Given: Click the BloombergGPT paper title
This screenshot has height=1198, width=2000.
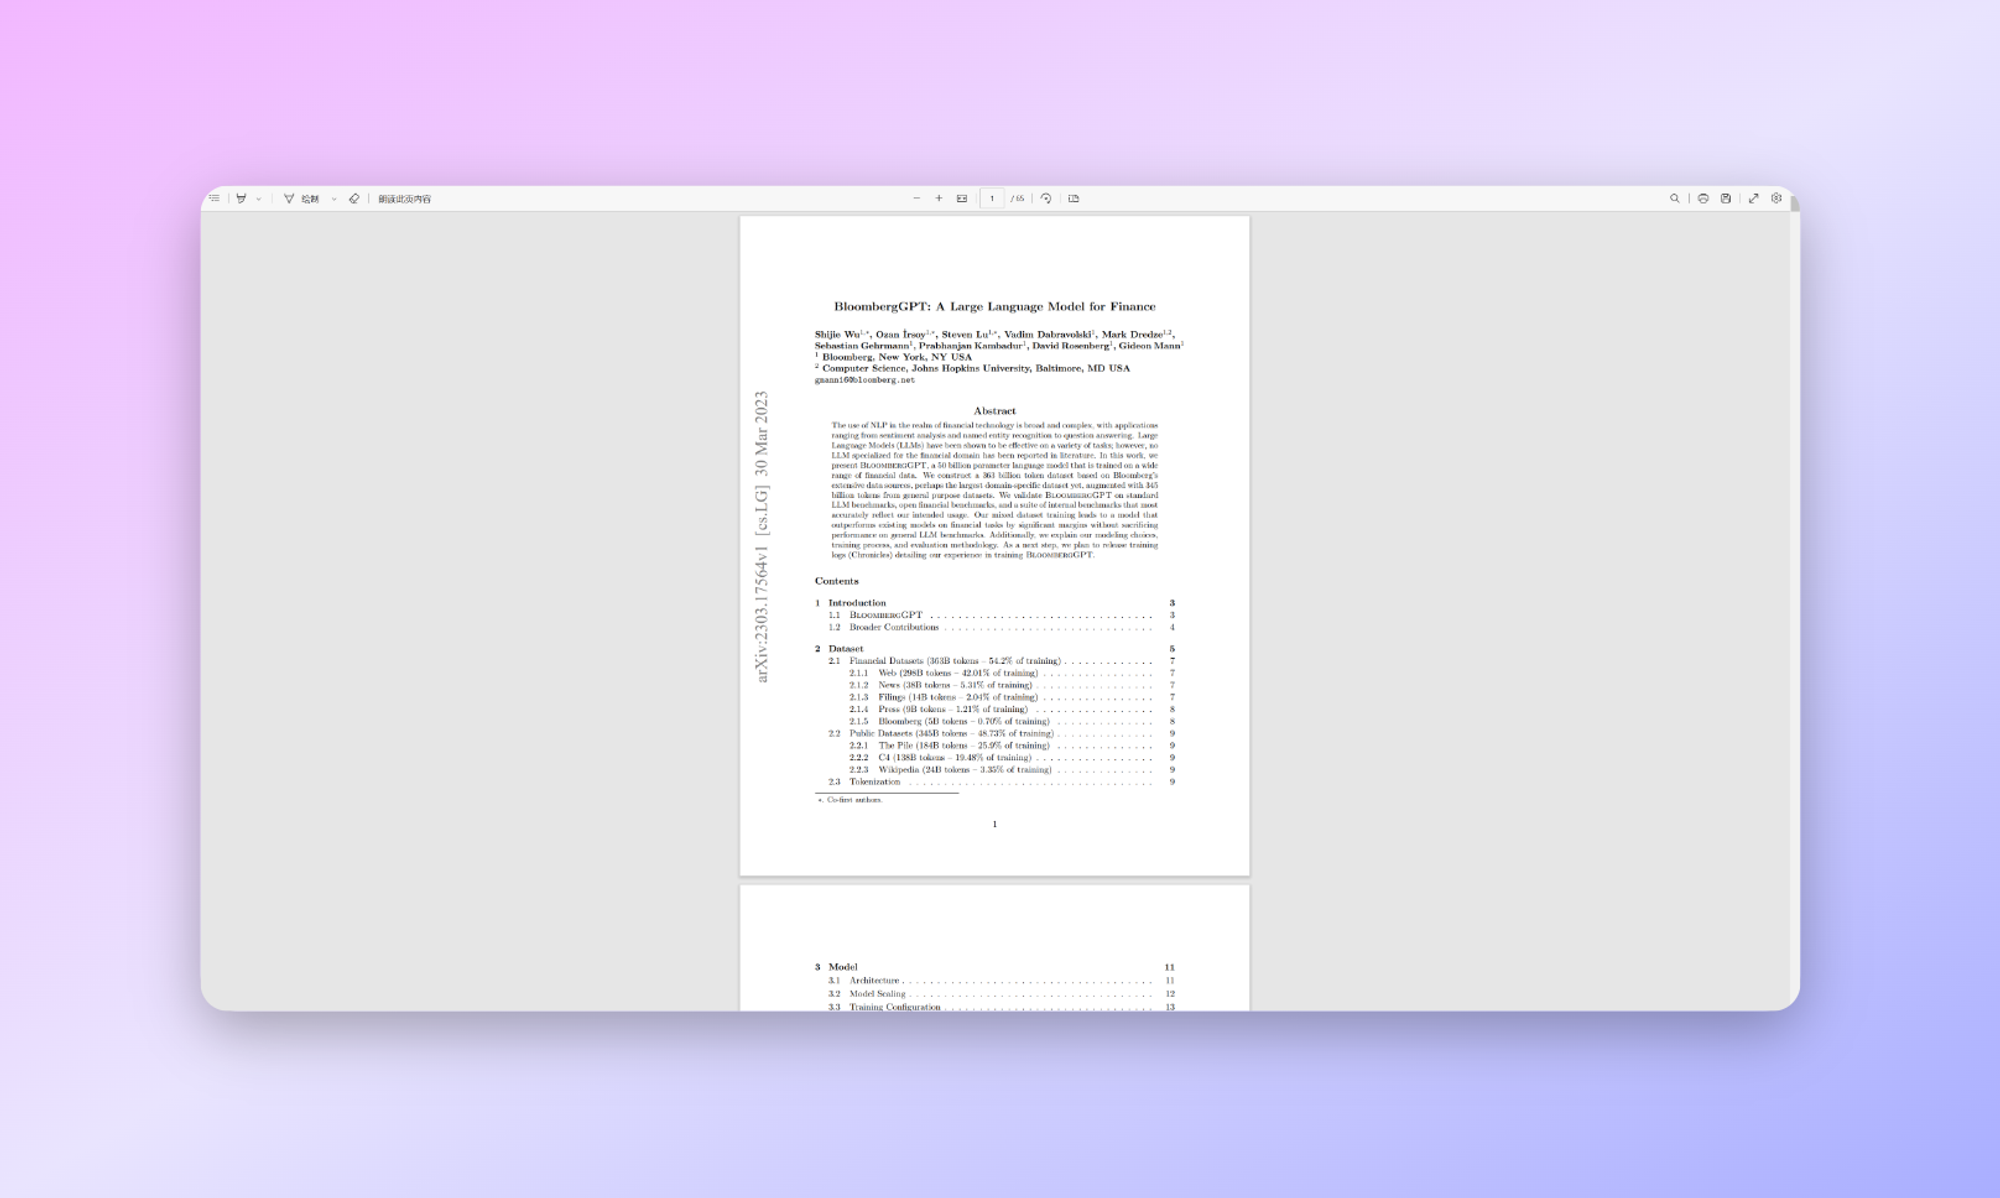Looking at the screenshot, I should [994, 306].
